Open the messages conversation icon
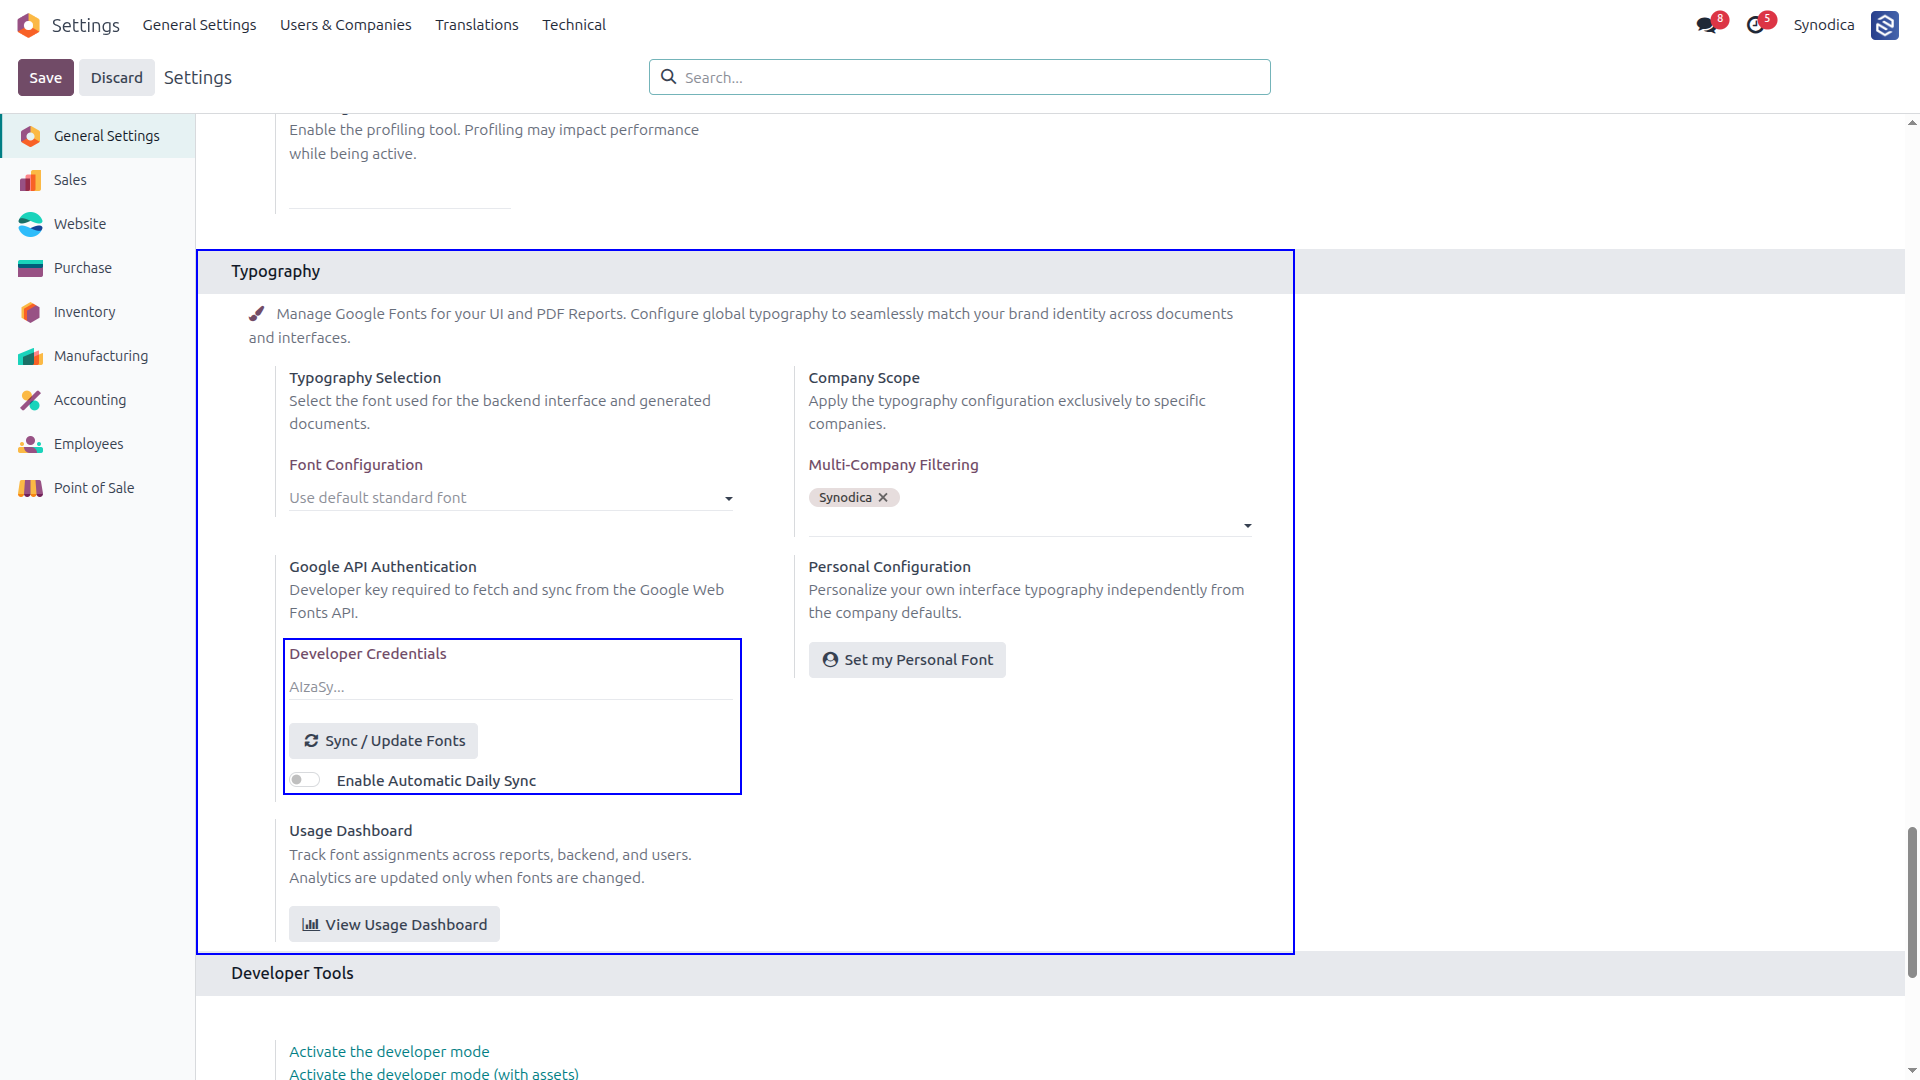Screen dimensions: 1920x1080 (1706, 25)
